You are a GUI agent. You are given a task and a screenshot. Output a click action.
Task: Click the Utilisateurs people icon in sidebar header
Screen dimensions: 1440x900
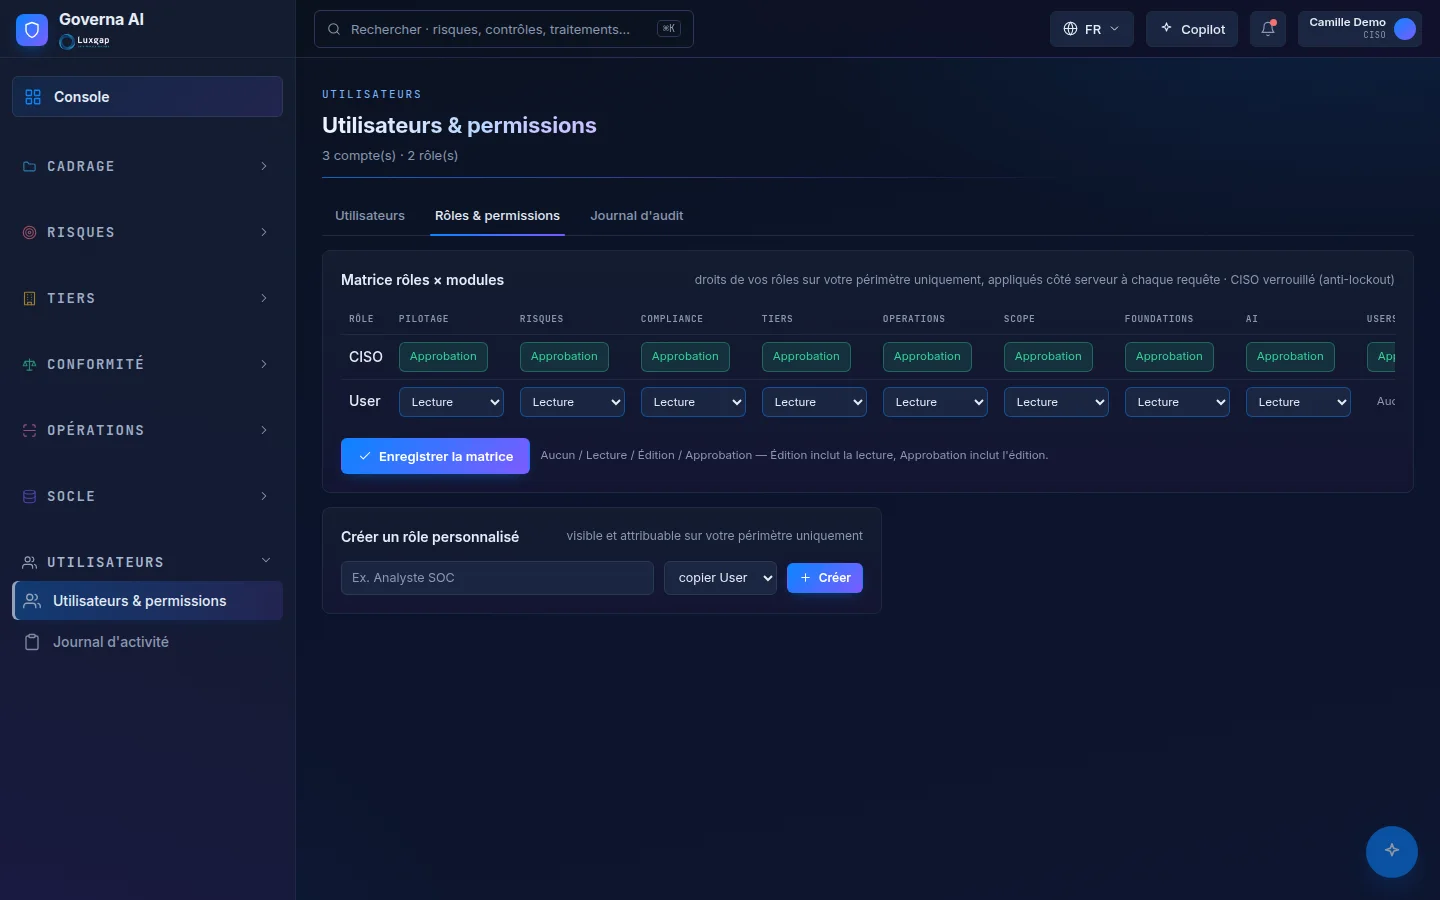coord(29,563)
